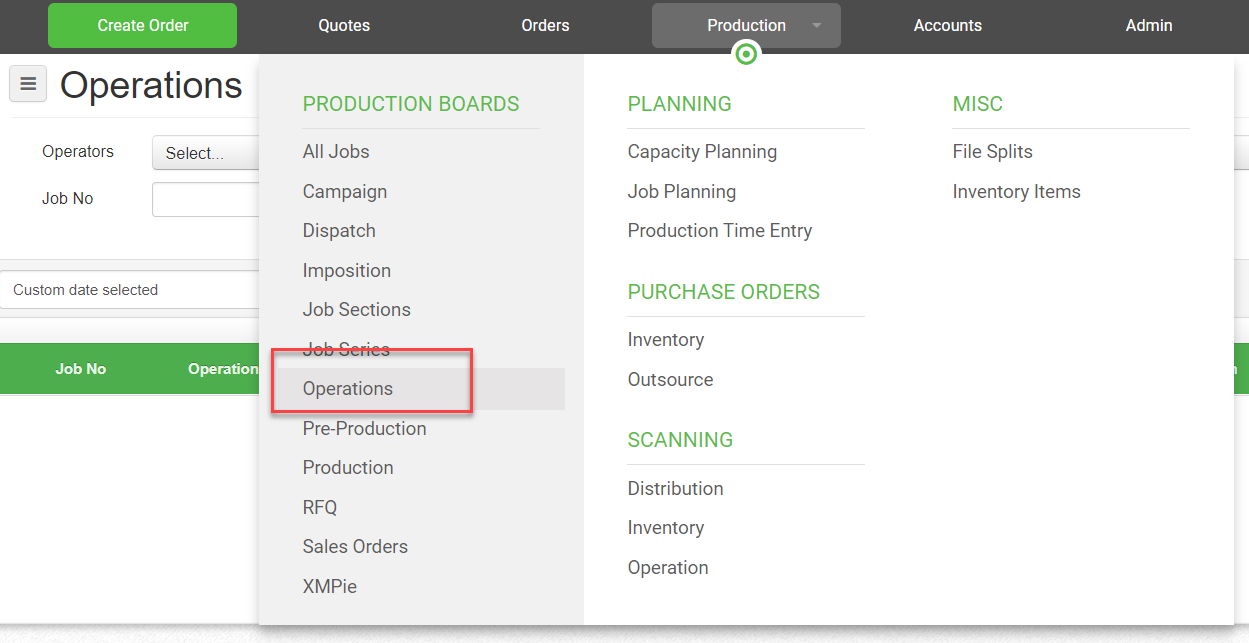
Task: Open the Quotes menu
Action: pyautogui.click(x=344, y=26)
